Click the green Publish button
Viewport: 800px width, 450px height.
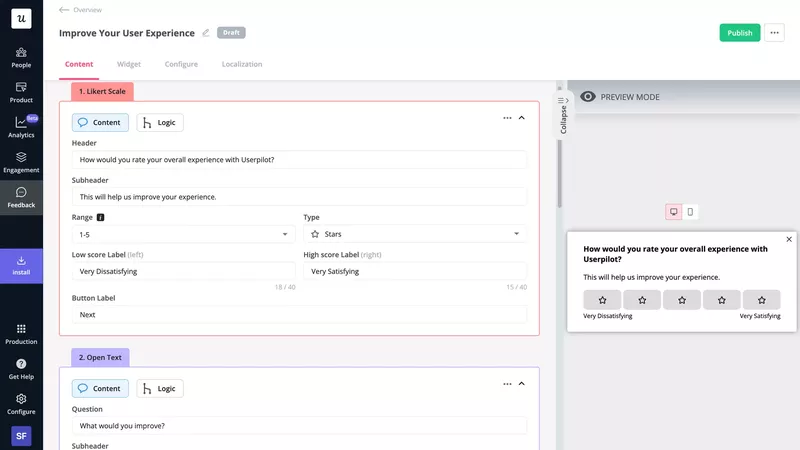(x=739, y=33)
